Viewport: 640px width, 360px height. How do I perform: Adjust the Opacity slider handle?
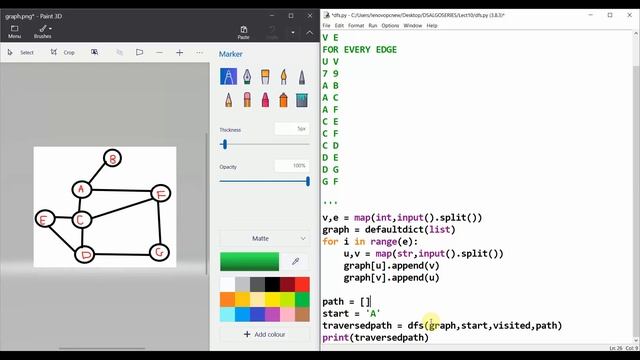[x=308, y=181]
